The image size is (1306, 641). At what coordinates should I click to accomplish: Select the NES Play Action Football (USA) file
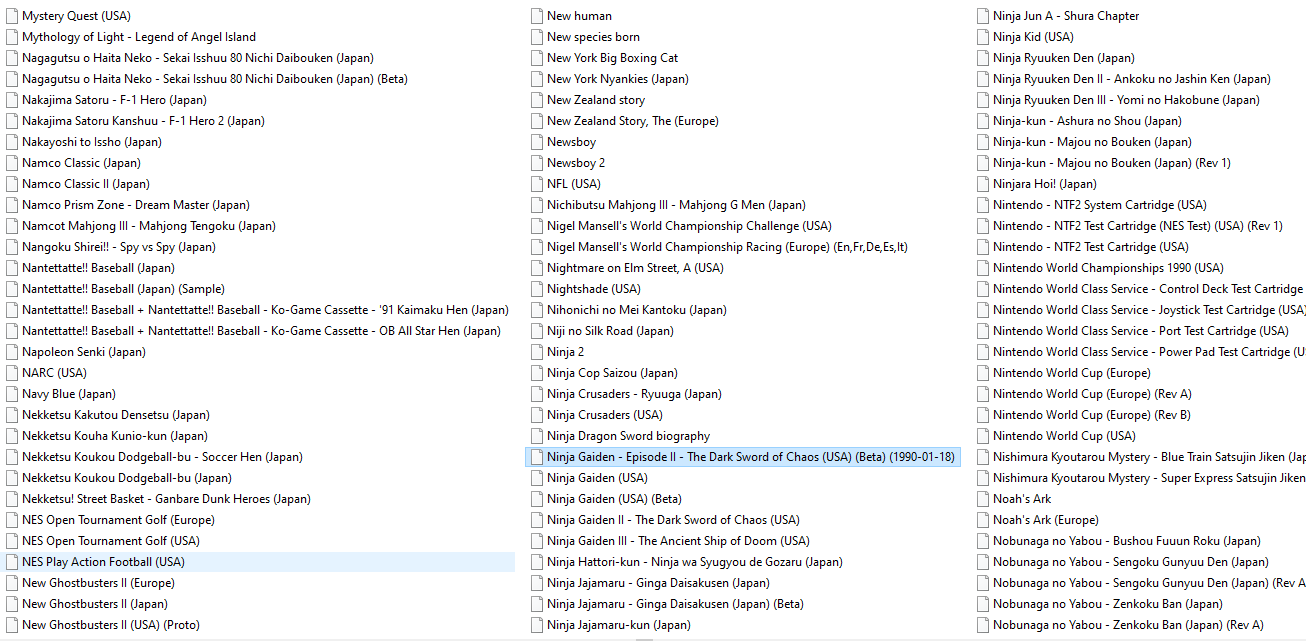point(103,562)
